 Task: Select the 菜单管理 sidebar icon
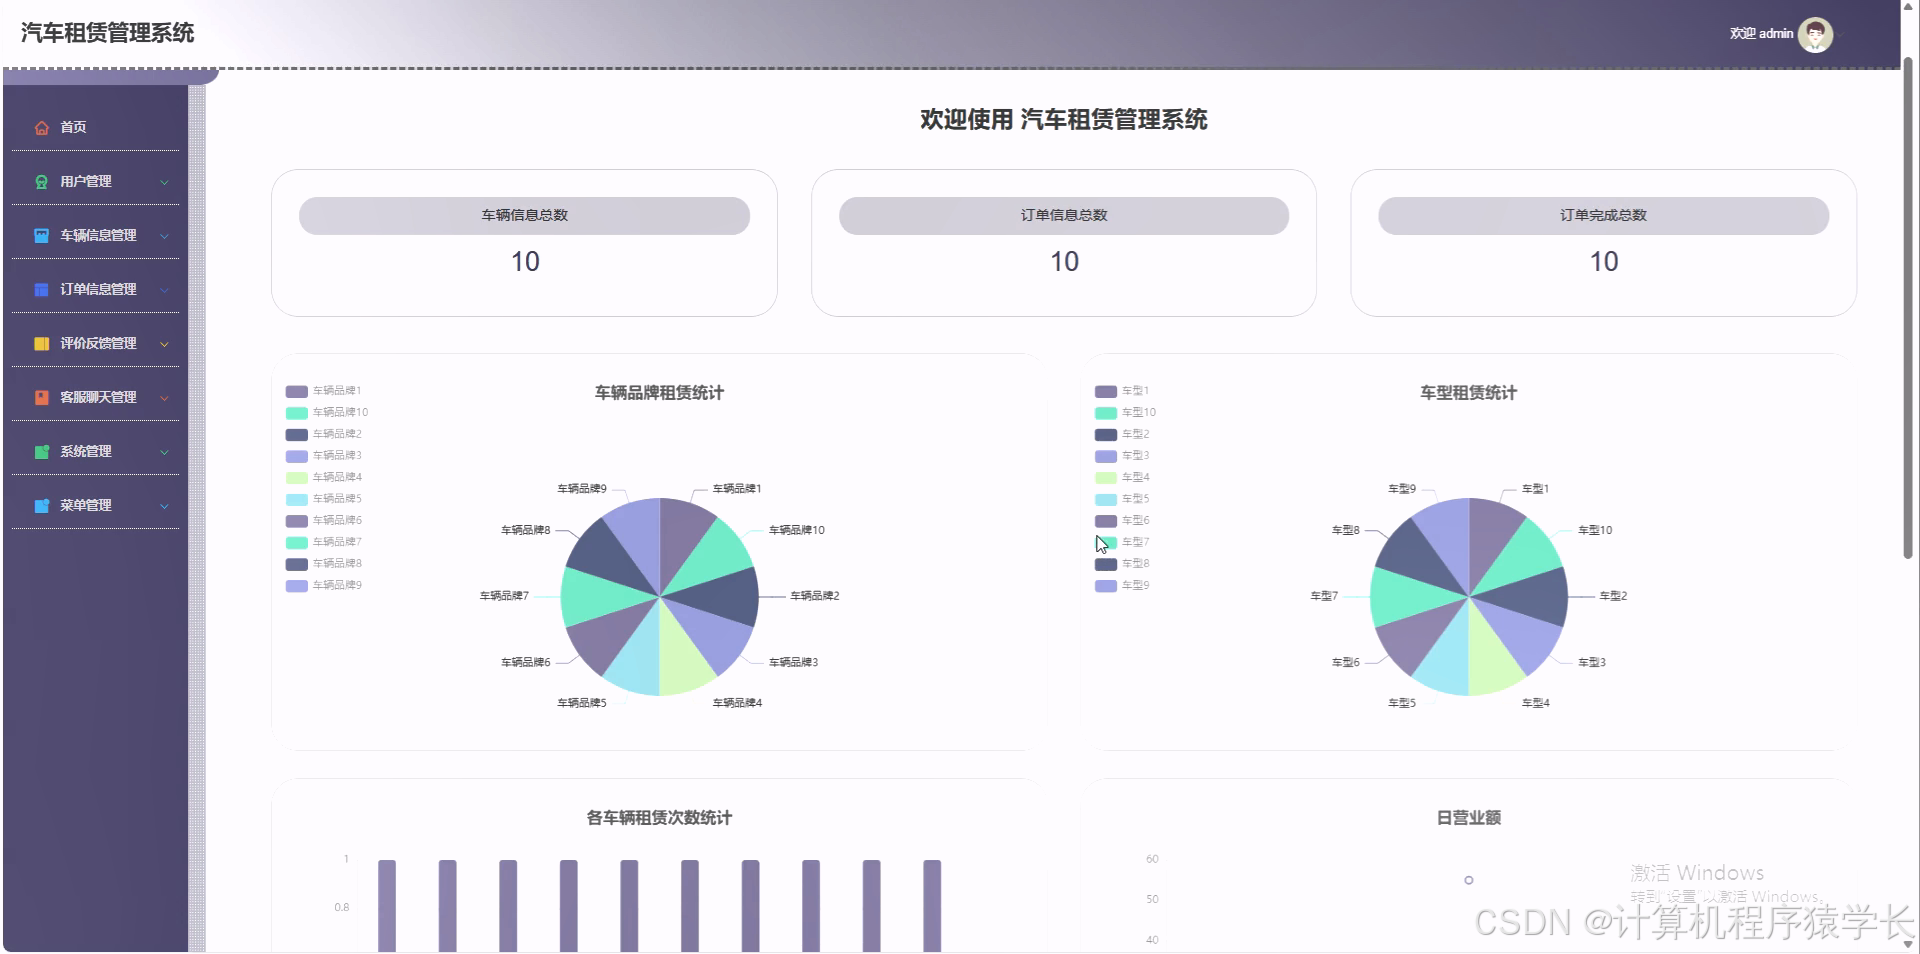point(41,505)
